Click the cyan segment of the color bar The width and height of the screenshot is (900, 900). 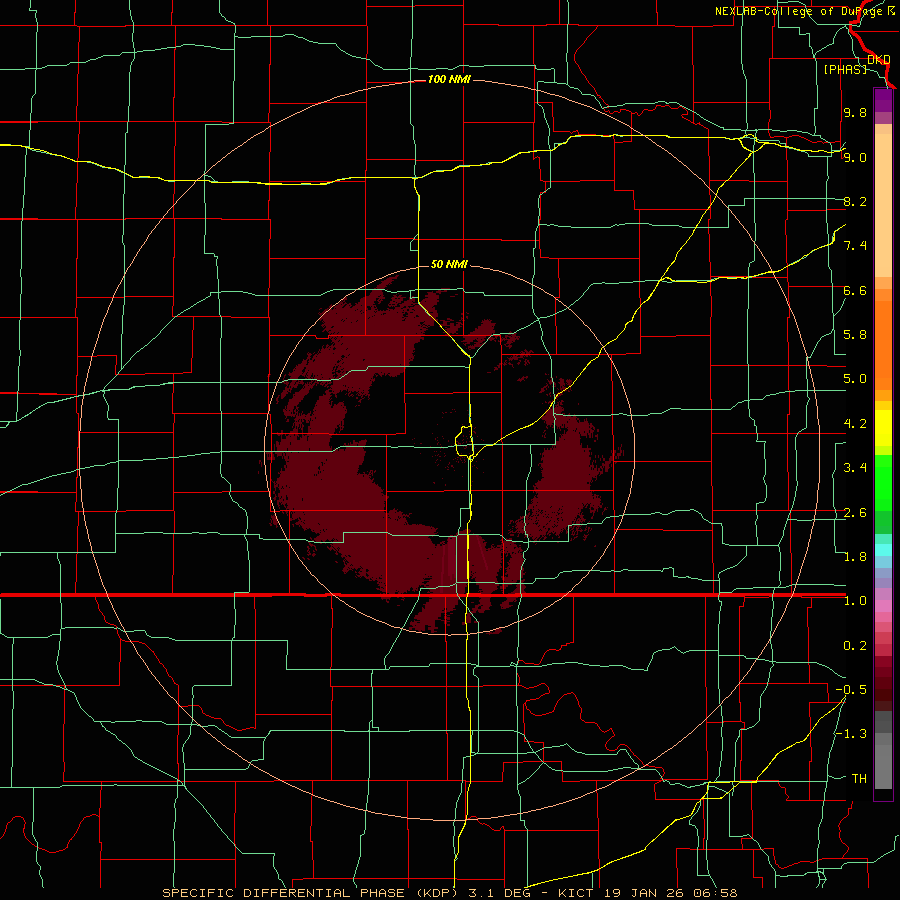(x=883, y=550)
